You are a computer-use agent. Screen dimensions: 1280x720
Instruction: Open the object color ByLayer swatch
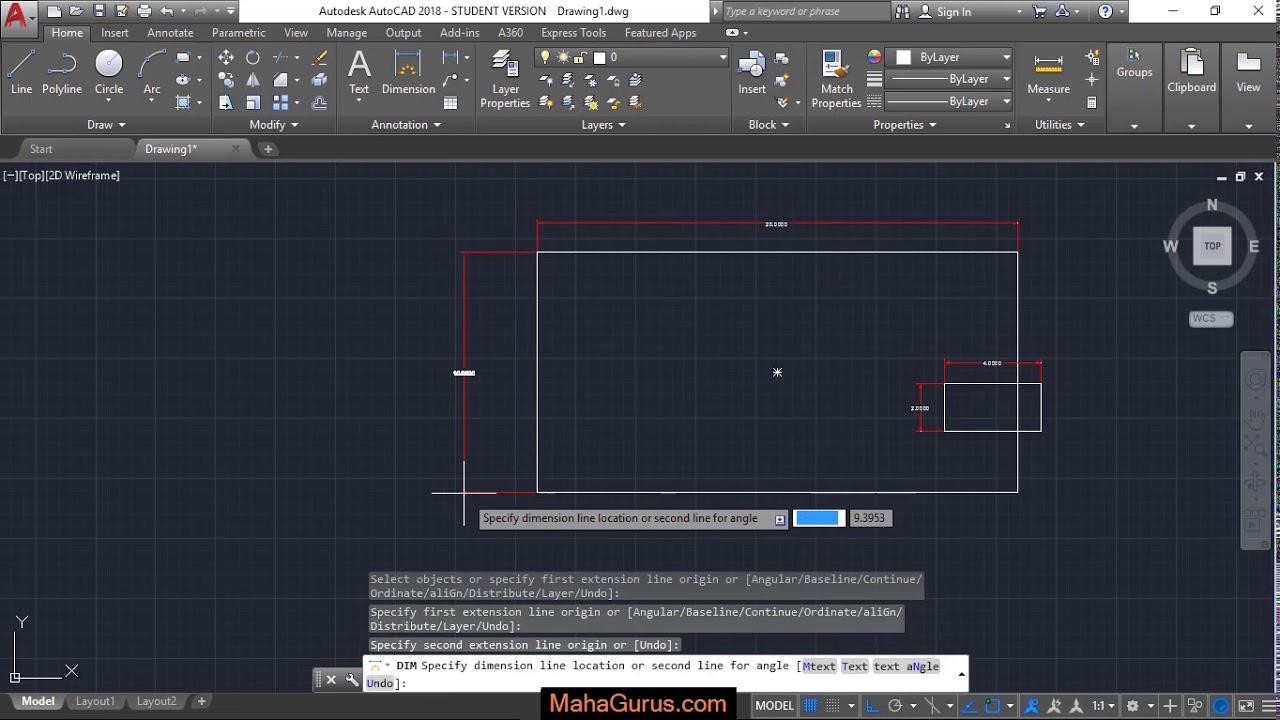pyautogui.click(x=903, y=57)
